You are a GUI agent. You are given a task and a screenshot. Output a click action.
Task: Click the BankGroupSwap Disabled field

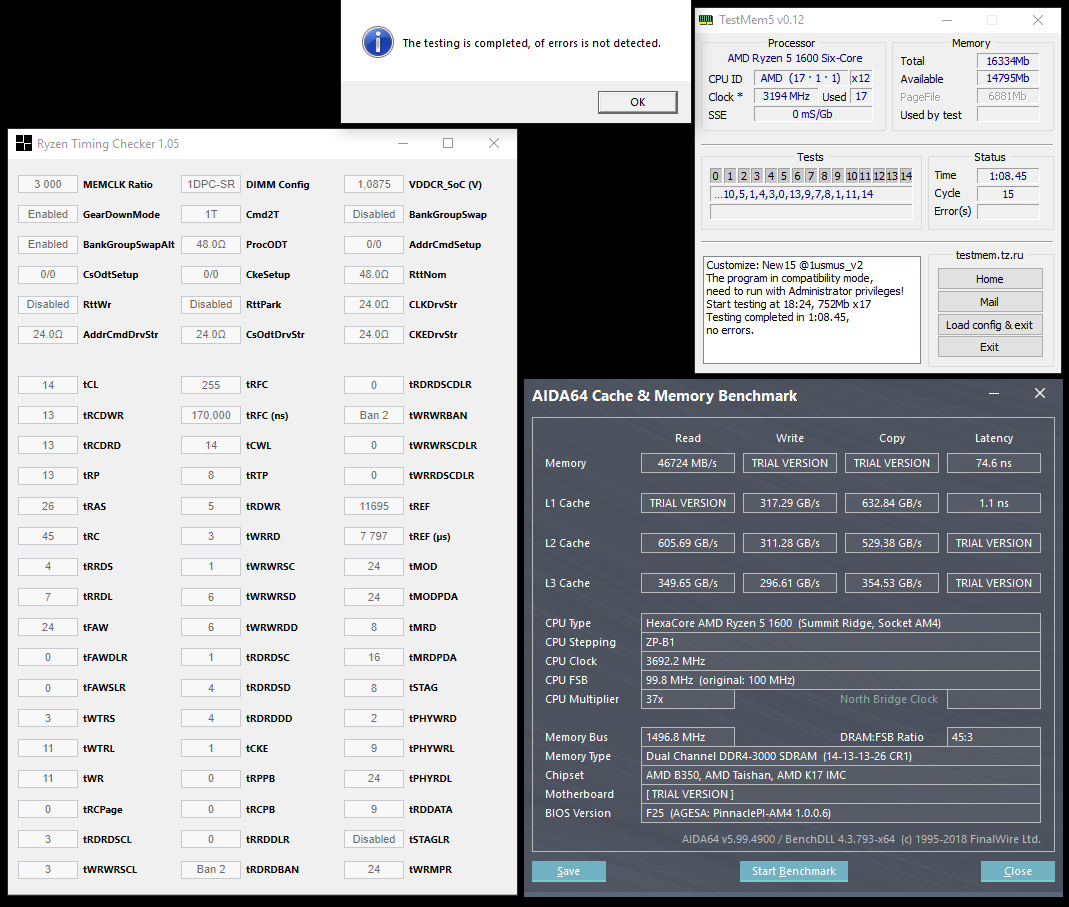[x=374, y=214]
